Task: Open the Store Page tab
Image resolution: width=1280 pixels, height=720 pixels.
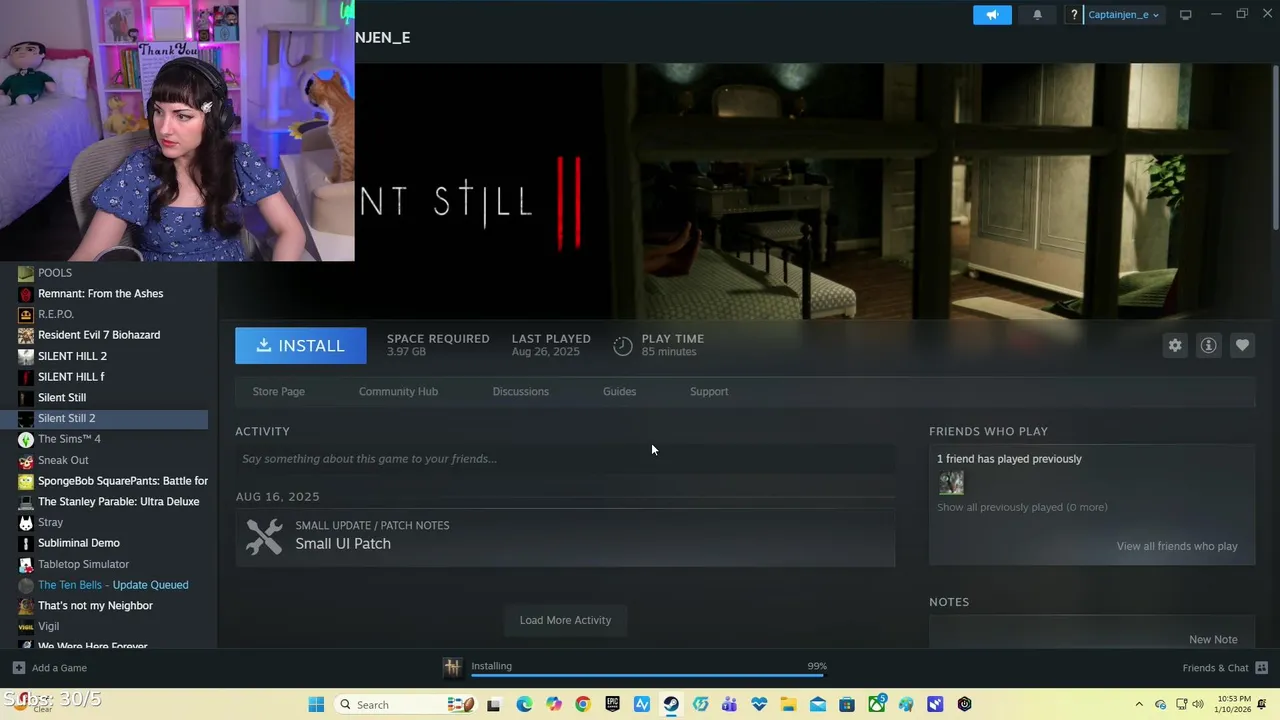Action: (x=279, y=391)
